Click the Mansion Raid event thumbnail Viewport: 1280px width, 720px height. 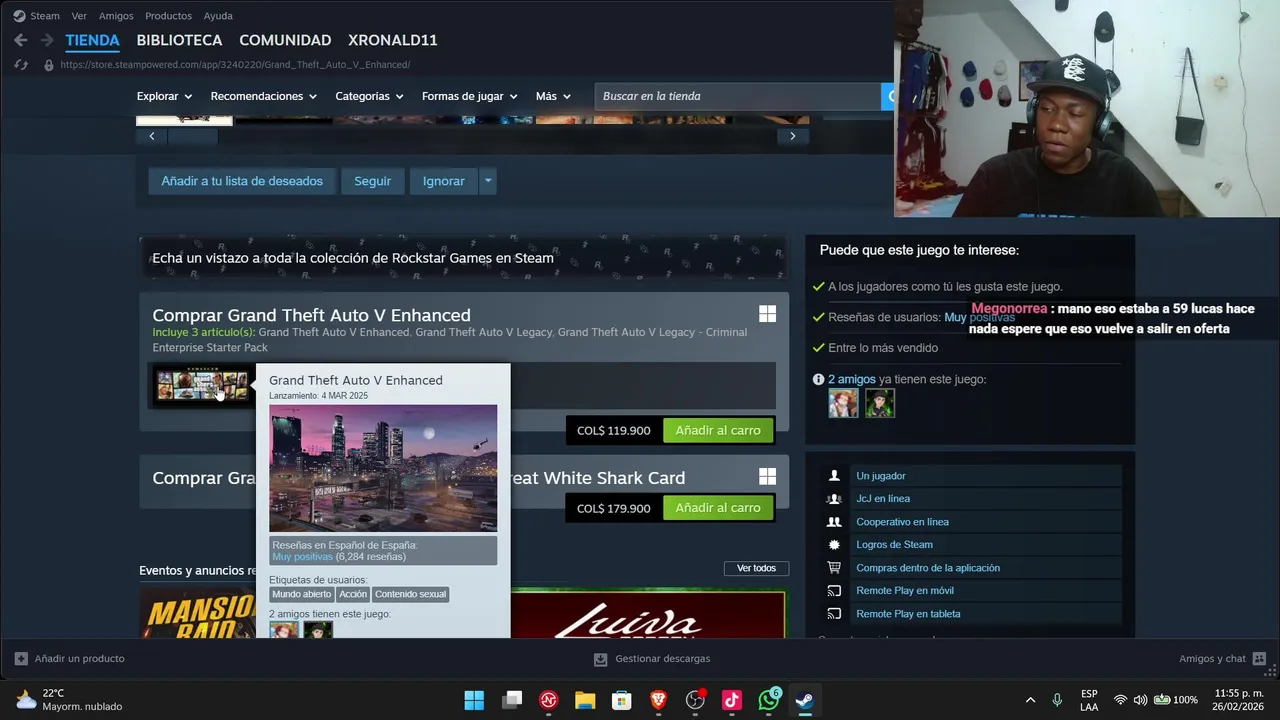[197, 615]
